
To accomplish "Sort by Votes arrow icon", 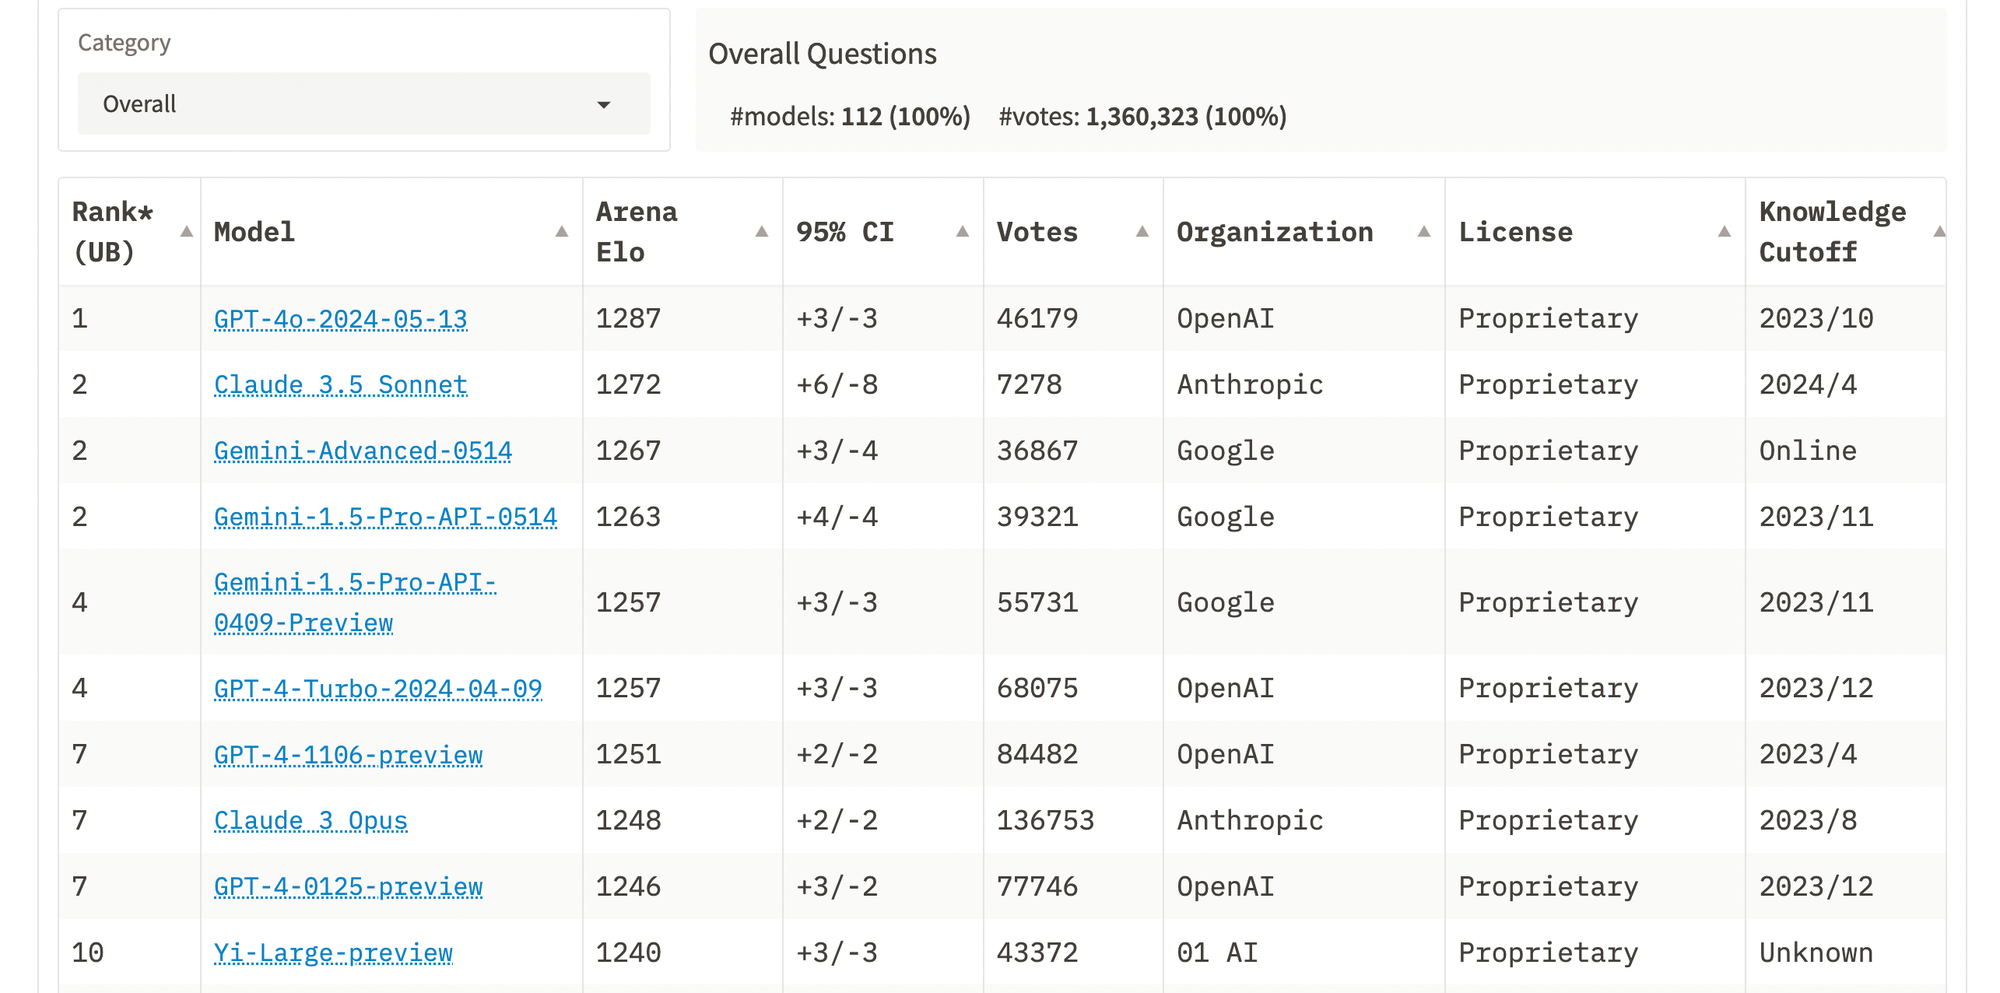I will click(x=1142, y=232).
